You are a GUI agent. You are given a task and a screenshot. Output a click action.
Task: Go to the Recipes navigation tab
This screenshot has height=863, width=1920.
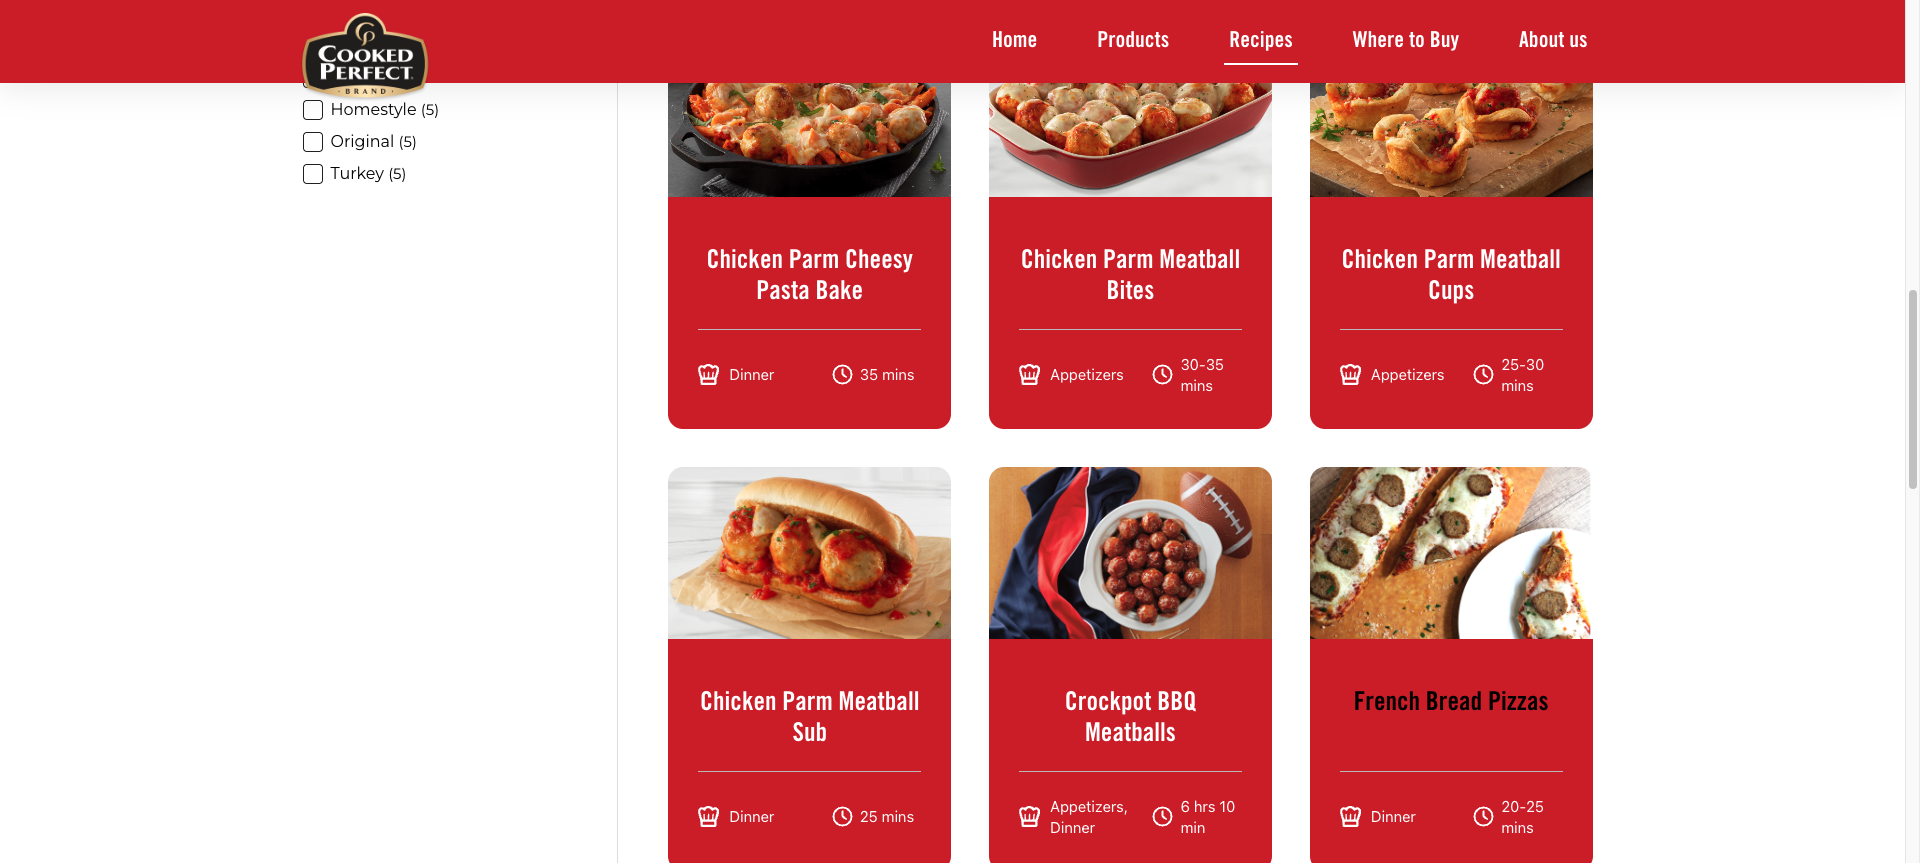pyautogui.click(x=1261, y=40)
